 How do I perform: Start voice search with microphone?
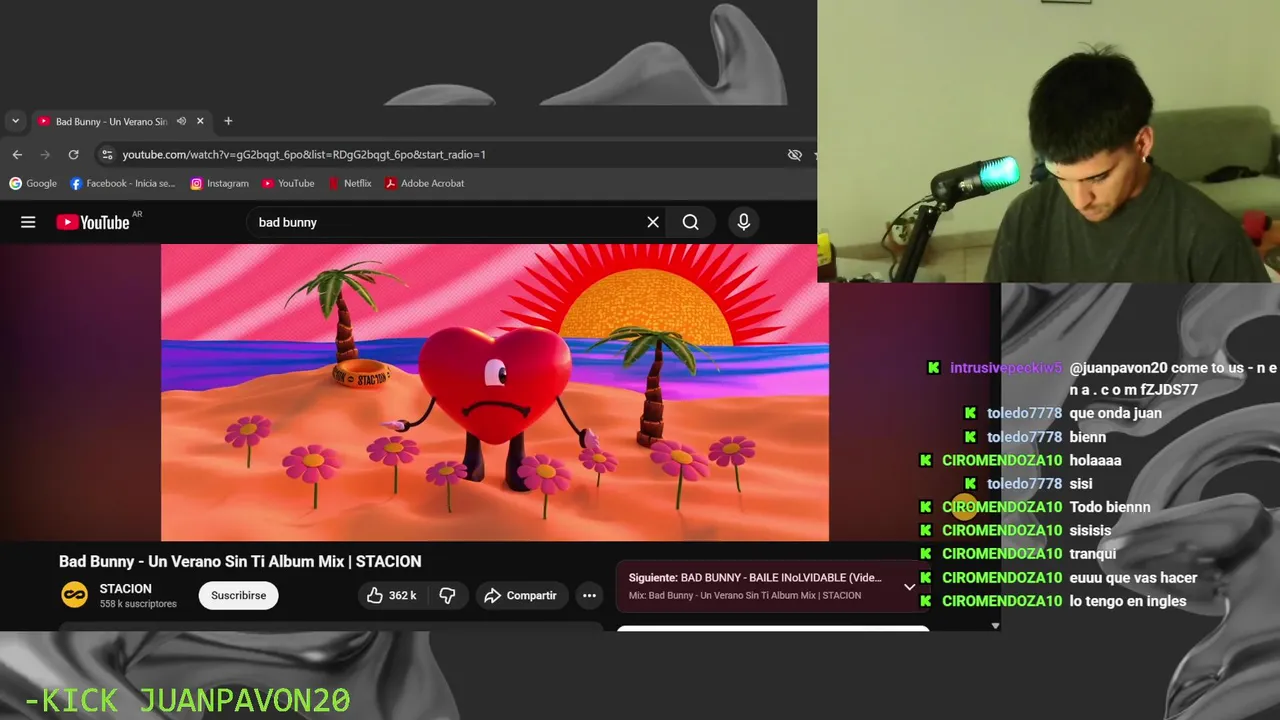click(x=743, y=222)
